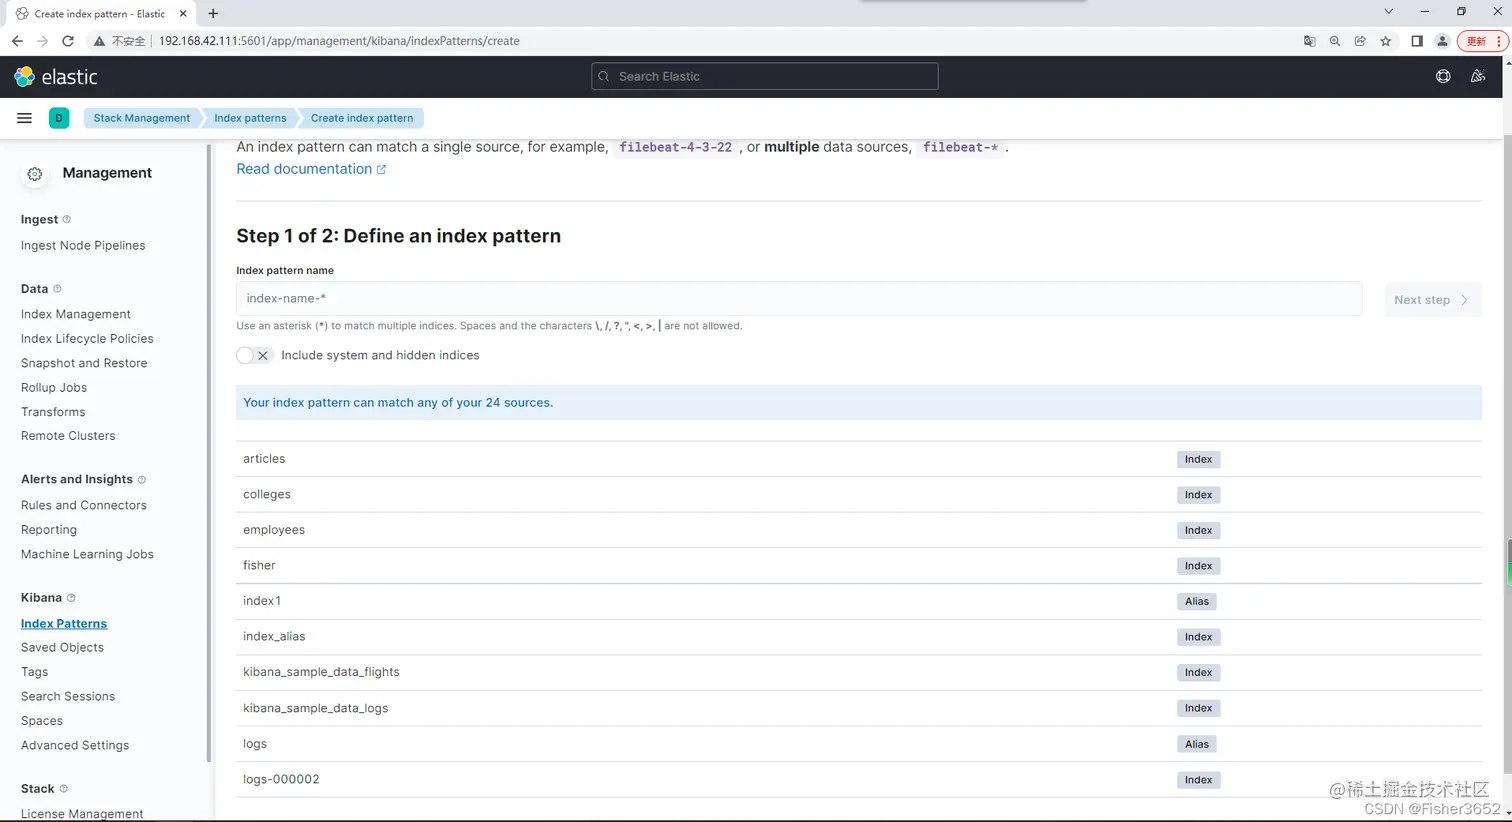Click the Stack Management breadcrumb
This screenshot has height=822, width=1512.
(141, 118)
